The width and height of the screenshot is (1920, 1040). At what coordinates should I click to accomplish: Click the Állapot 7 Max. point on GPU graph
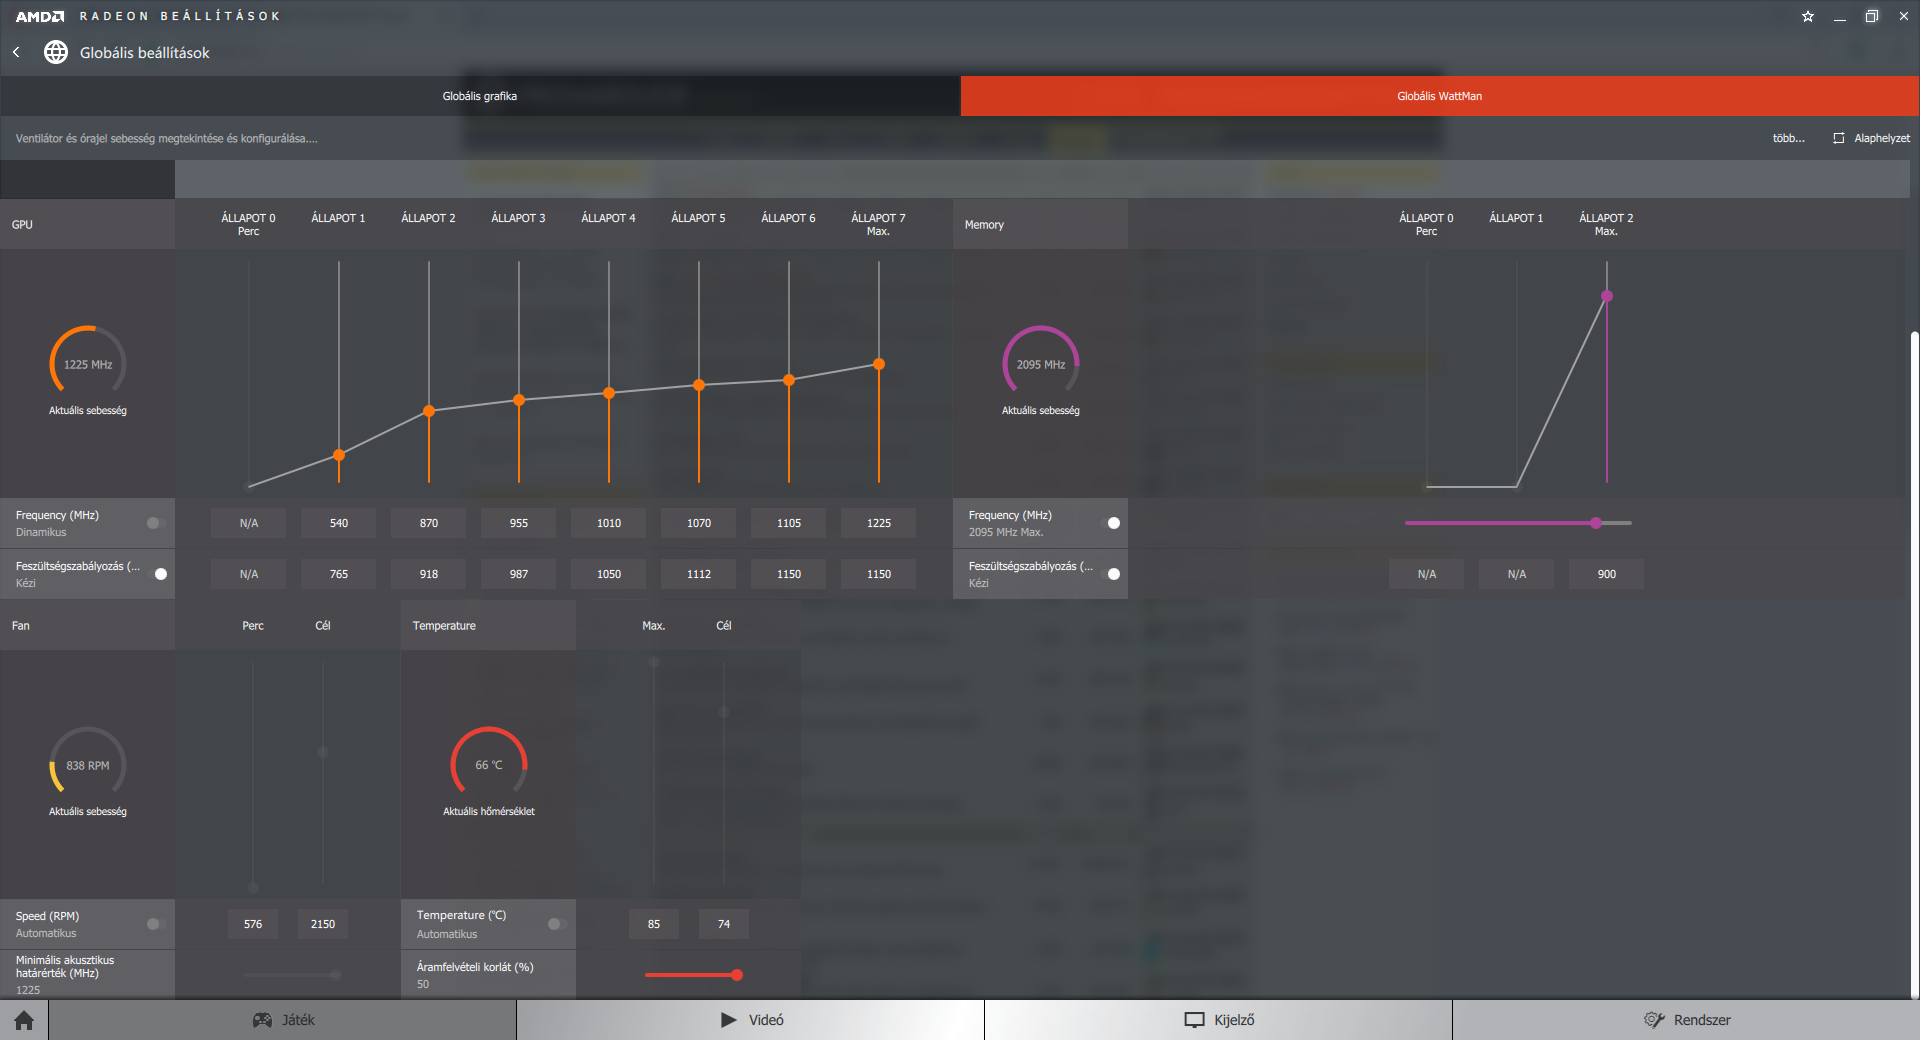point(879,364)
